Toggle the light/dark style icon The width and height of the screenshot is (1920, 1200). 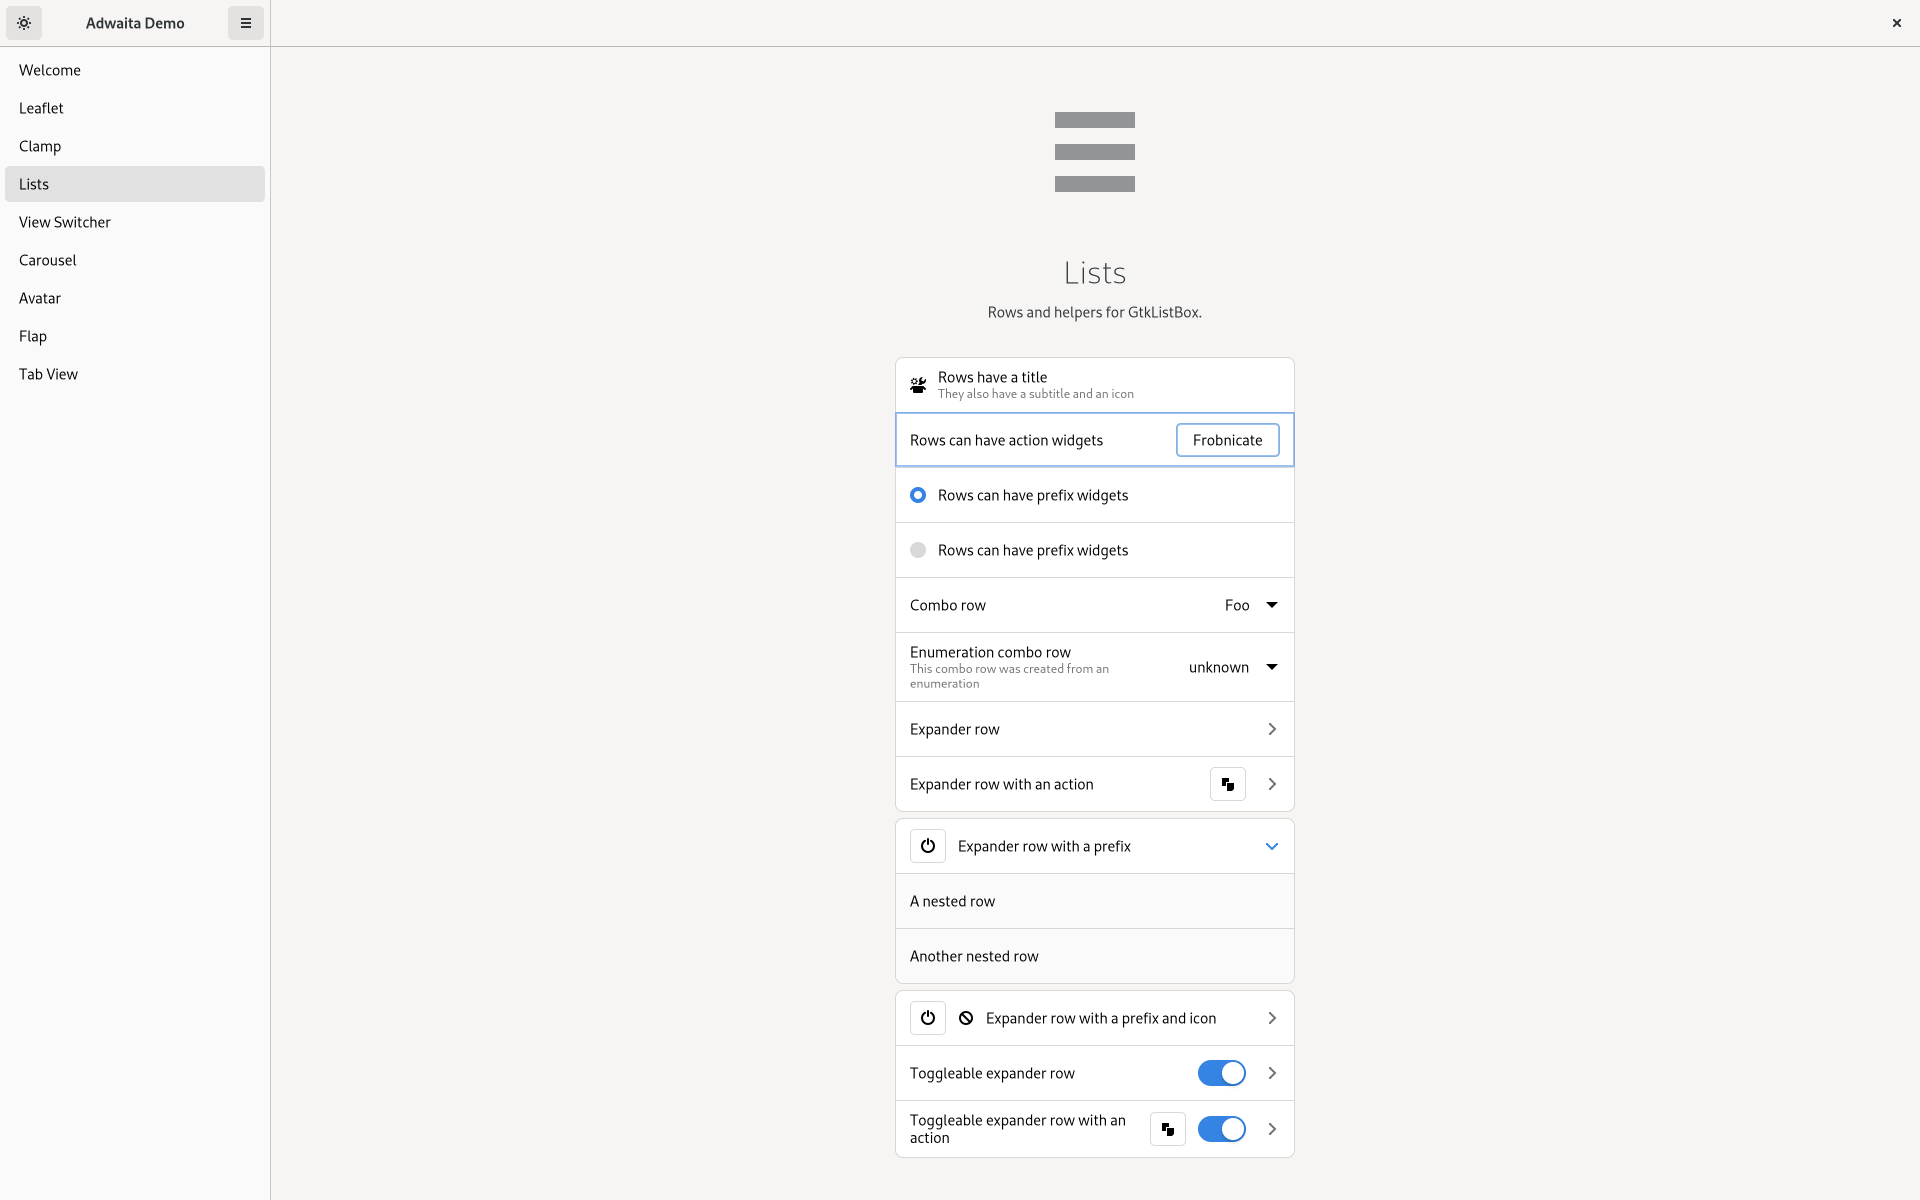[24, 23]
